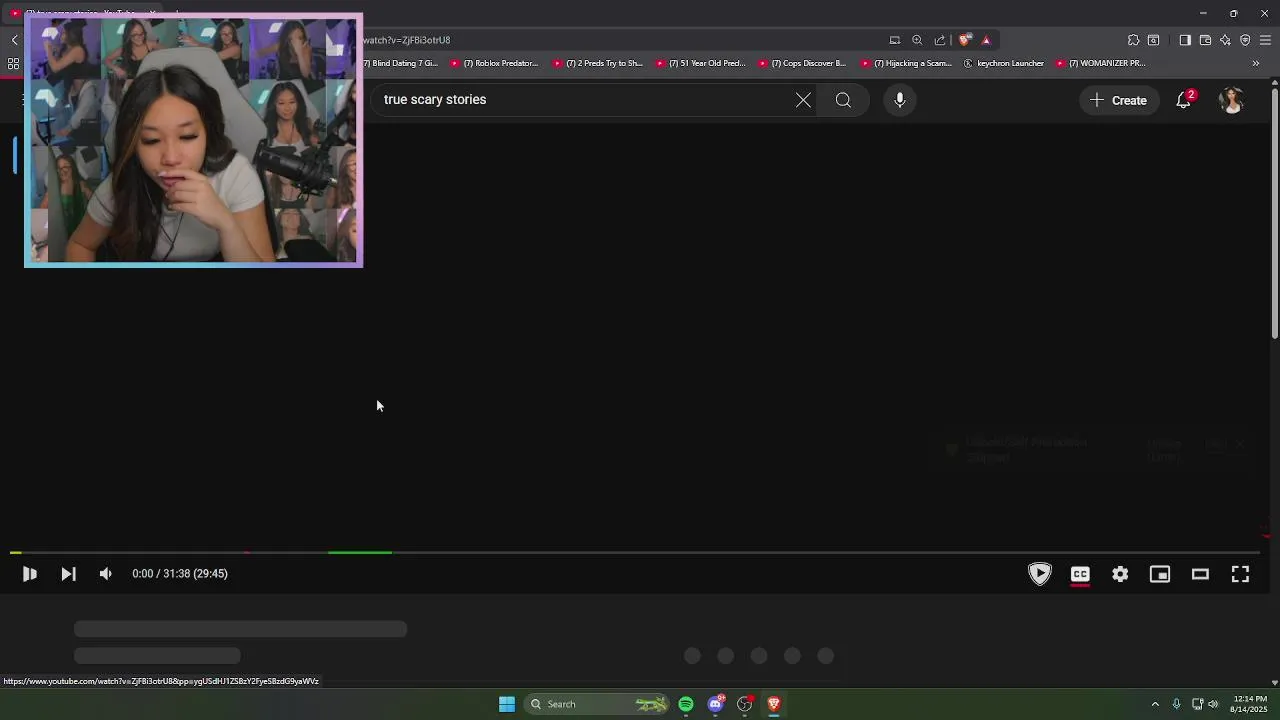Open the 'Roblox Predator...' bookmark
Image resolution: width=1280 pixels, height=720 pixels.
[495, 63]
